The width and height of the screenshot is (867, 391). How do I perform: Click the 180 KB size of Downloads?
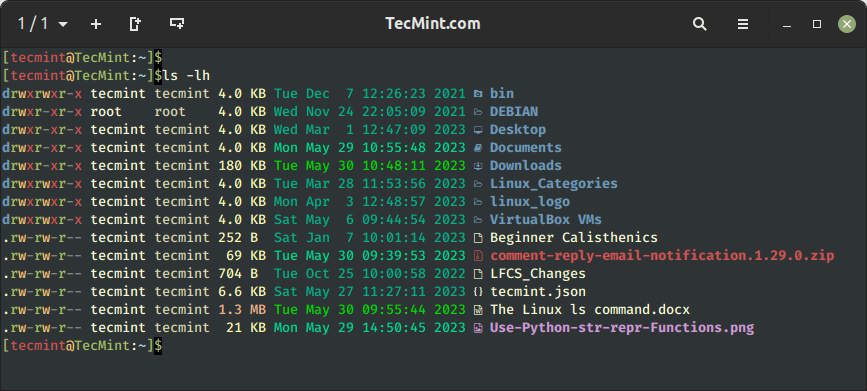pyautogui.click(x=242, y=165)
